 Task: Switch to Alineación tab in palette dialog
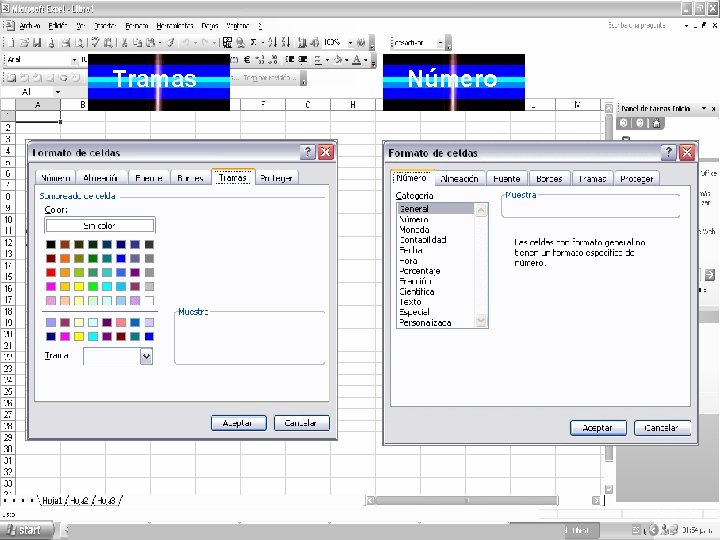coord(101,178)
